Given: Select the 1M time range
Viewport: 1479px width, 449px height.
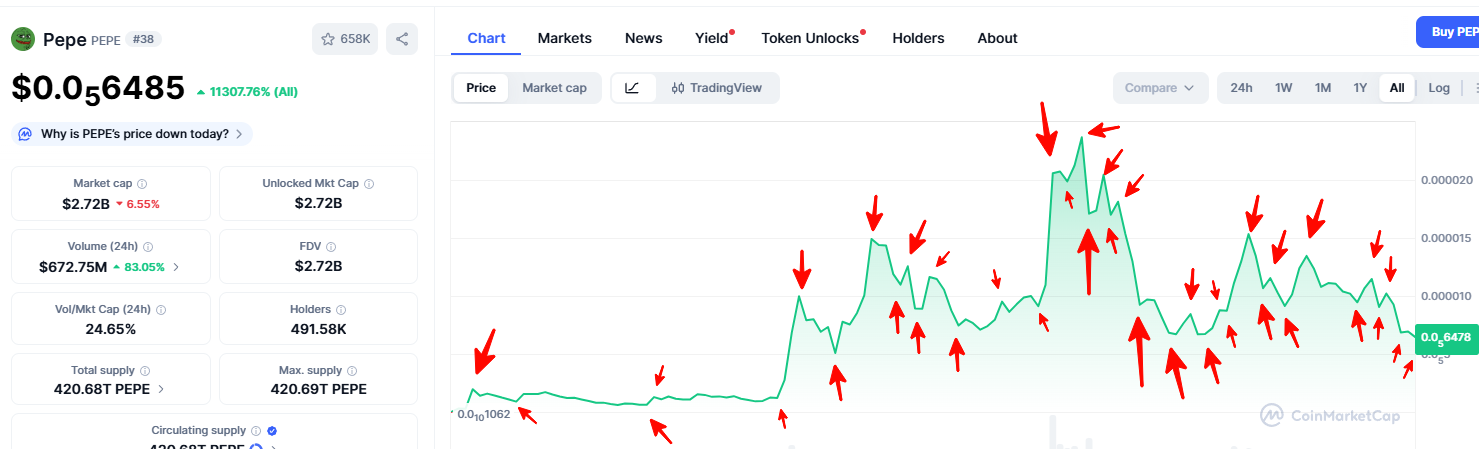Looking at the screenshot, I should 1323,88.
